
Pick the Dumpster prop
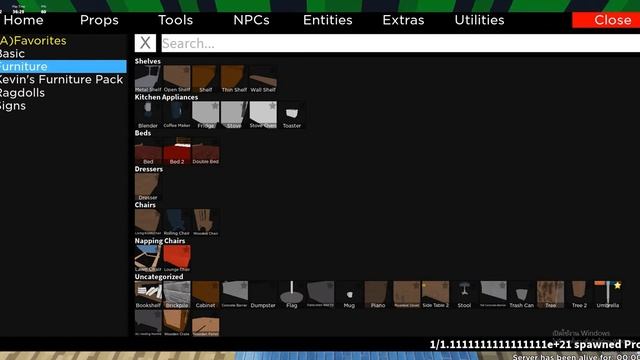[x=263, y=295]
